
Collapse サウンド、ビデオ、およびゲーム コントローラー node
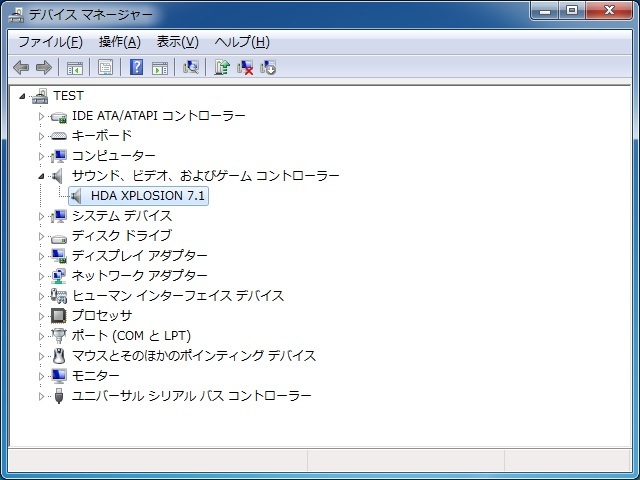(x=41, y=176)
